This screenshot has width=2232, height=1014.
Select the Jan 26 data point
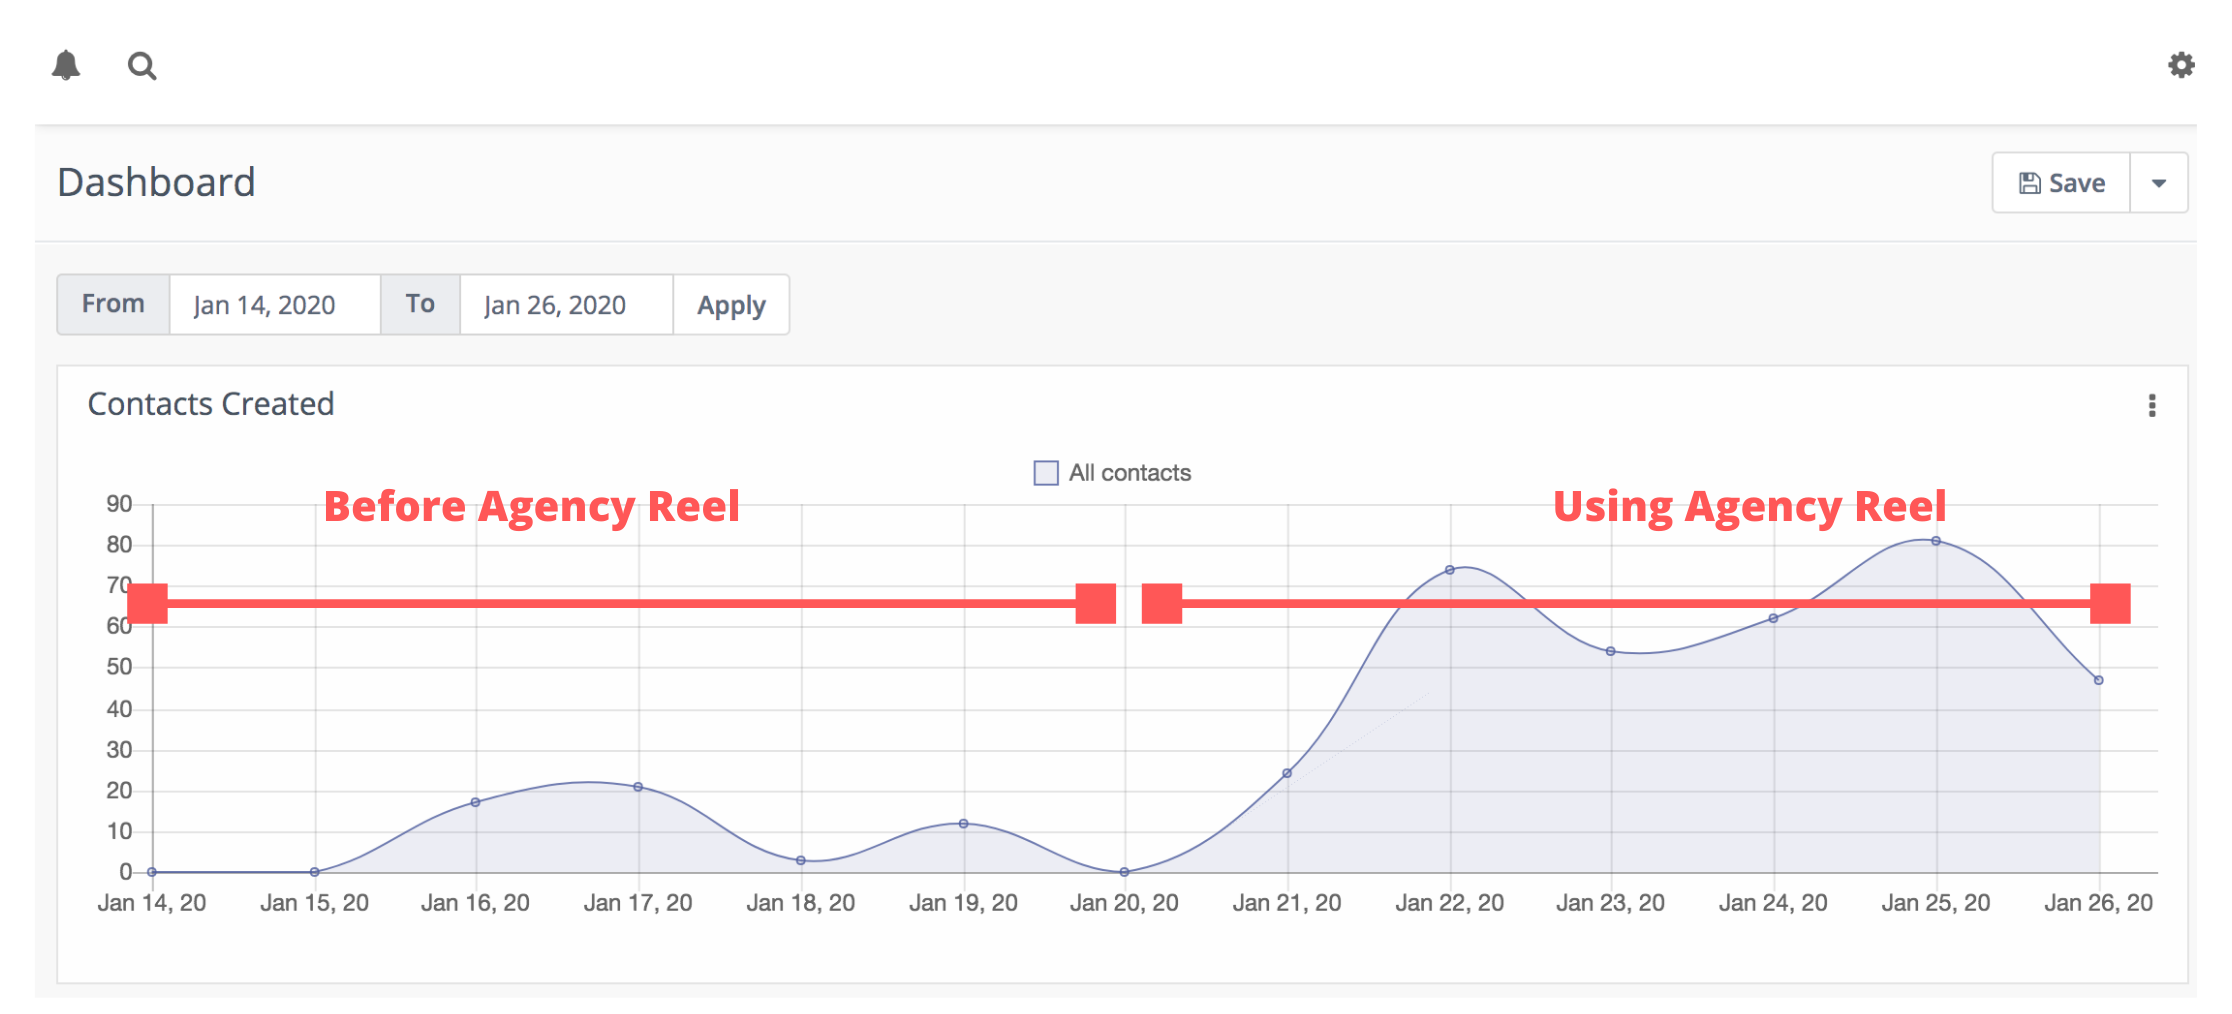[2099, 680]
